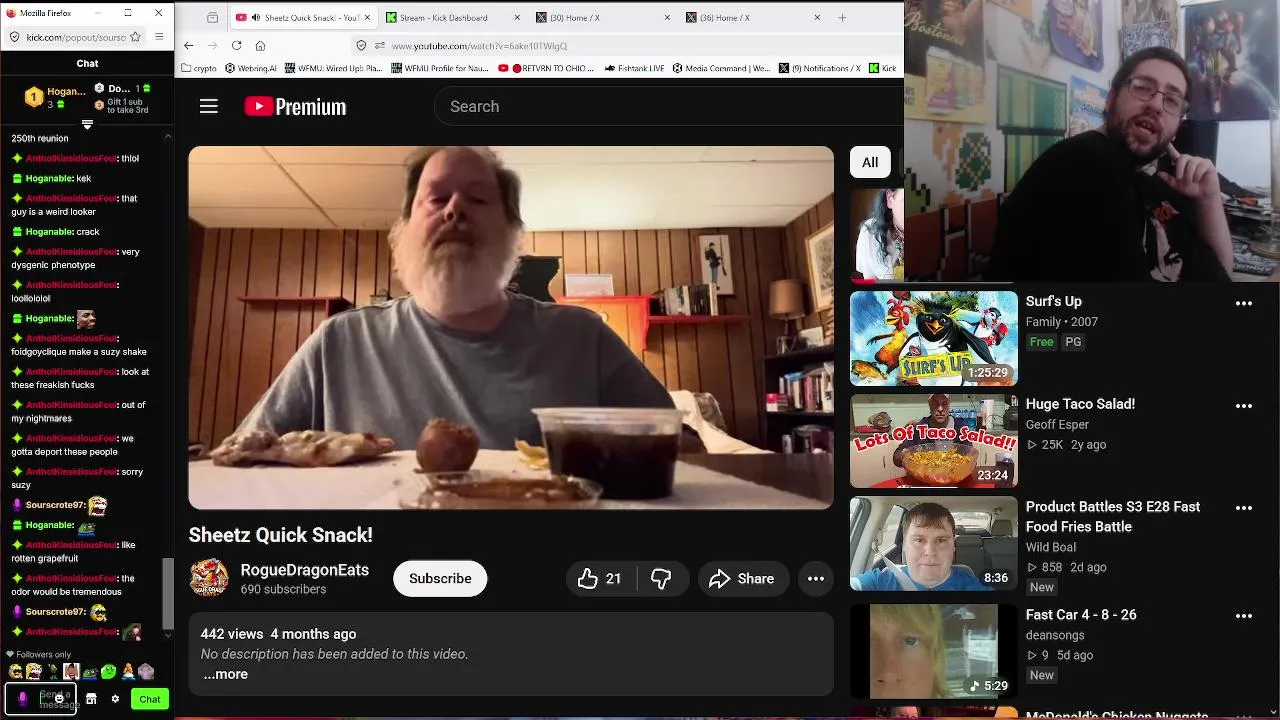
Task: Mute audio on Sheetz Quick Snack tab
Action: (256, 18)
